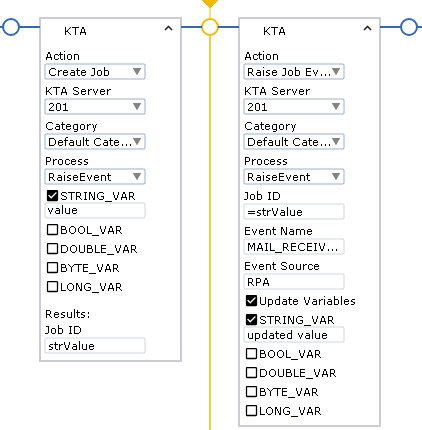Collapse the left KTA Create Job panel

[x=168, y=29]
